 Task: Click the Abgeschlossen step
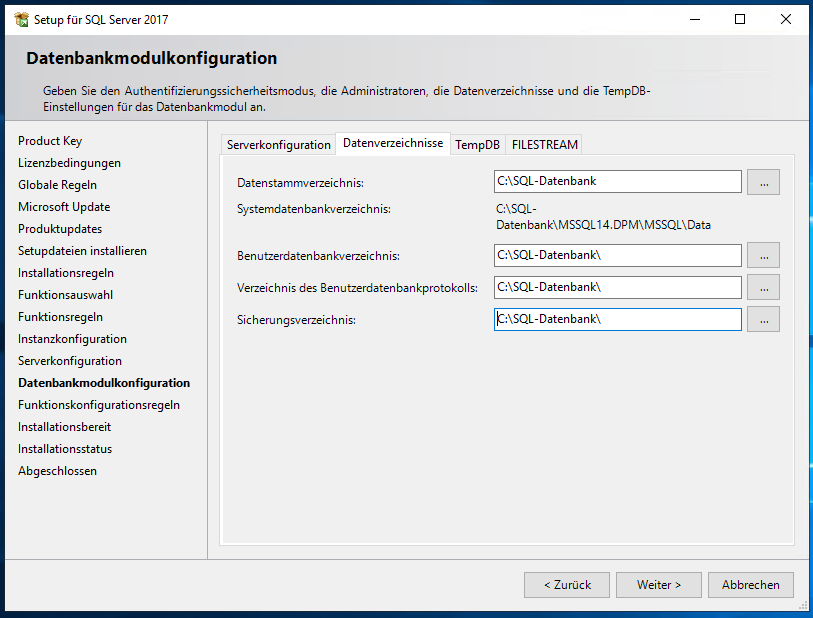(x=58, y=471)
